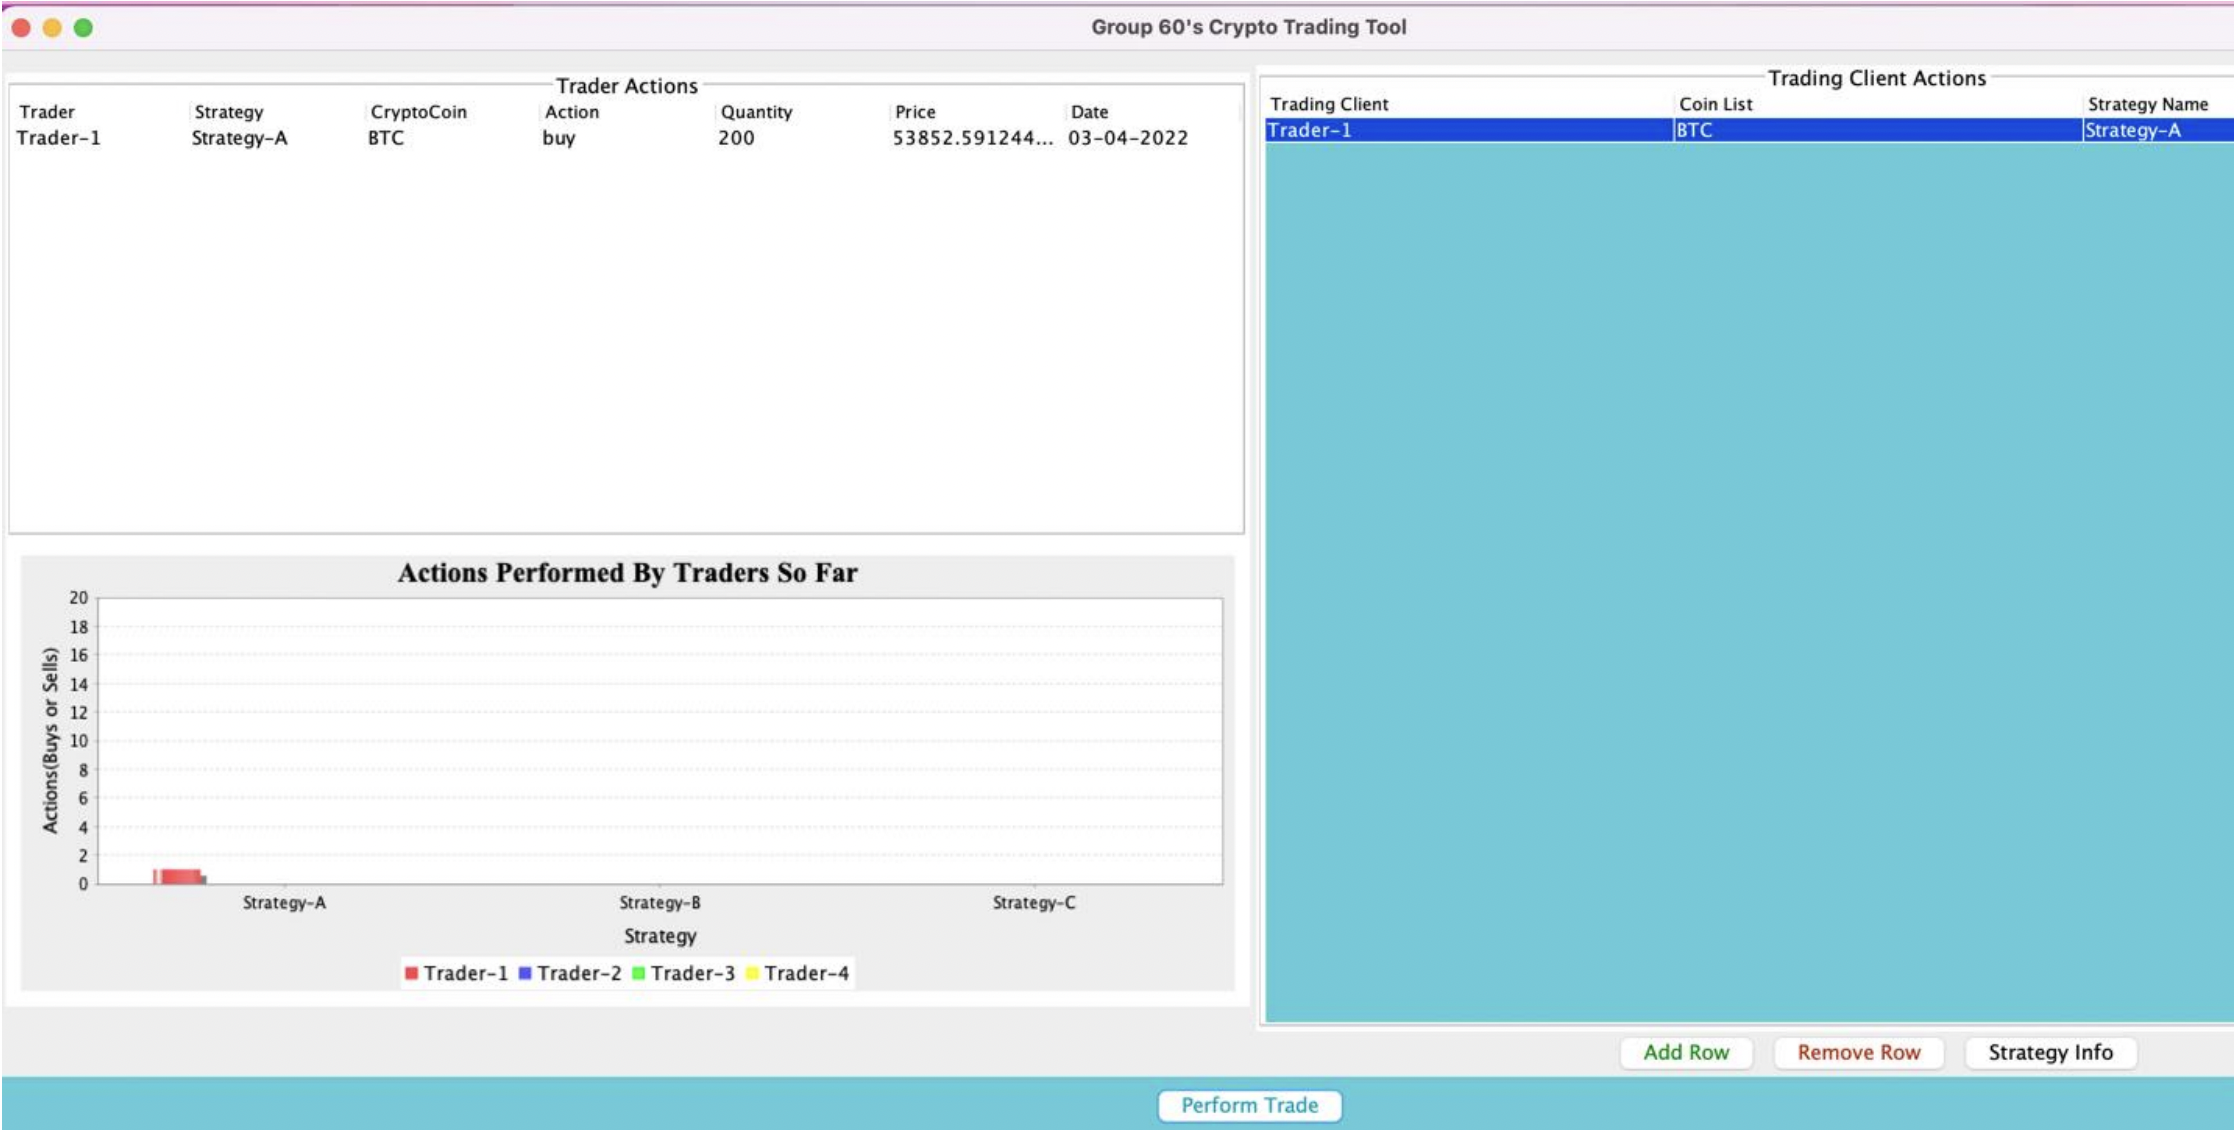The image size is (2238, 1132).
Task: Click the Date column header
Action: point(1089,112)
